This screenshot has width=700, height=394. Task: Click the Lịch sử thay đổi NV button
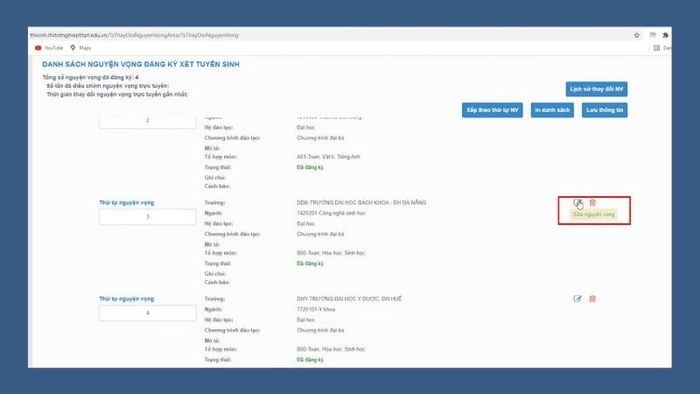pos(596,89)
